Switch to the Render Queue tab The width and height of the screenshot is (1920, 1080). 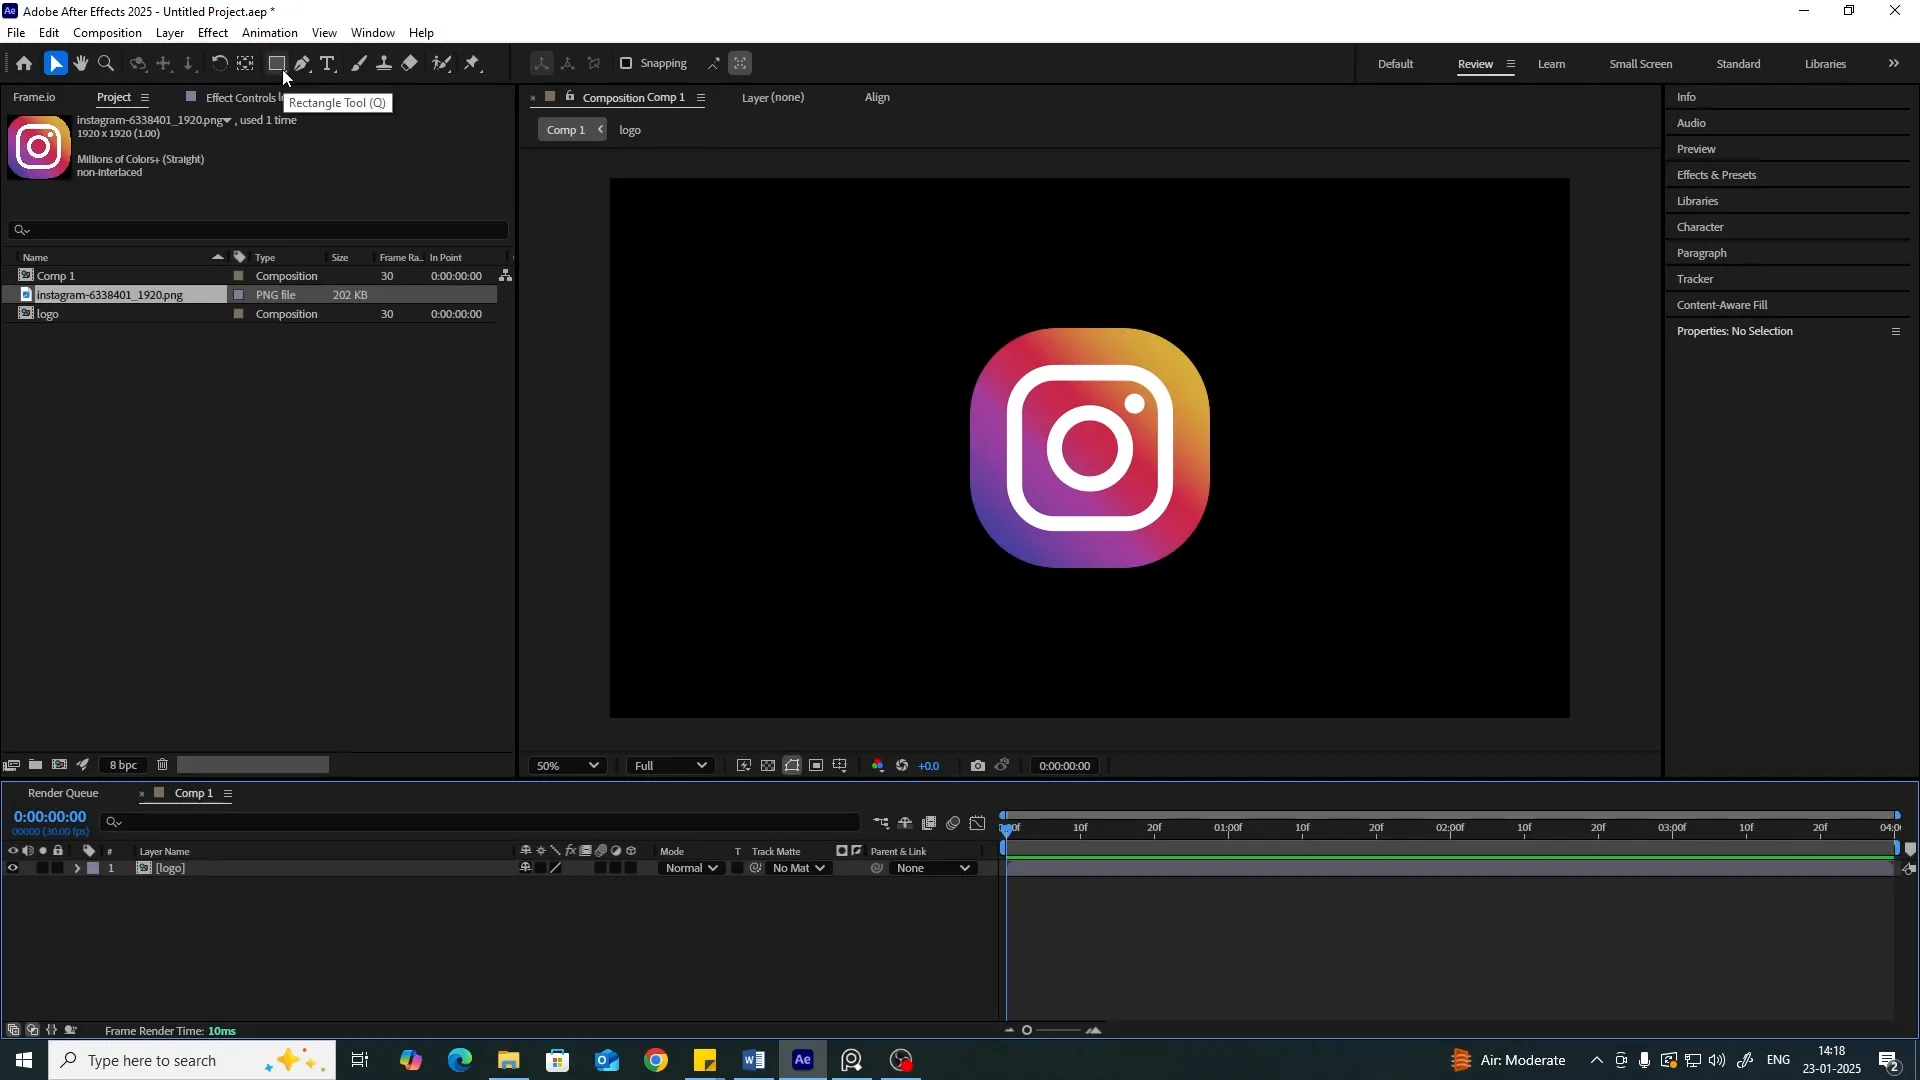point(63,793)
